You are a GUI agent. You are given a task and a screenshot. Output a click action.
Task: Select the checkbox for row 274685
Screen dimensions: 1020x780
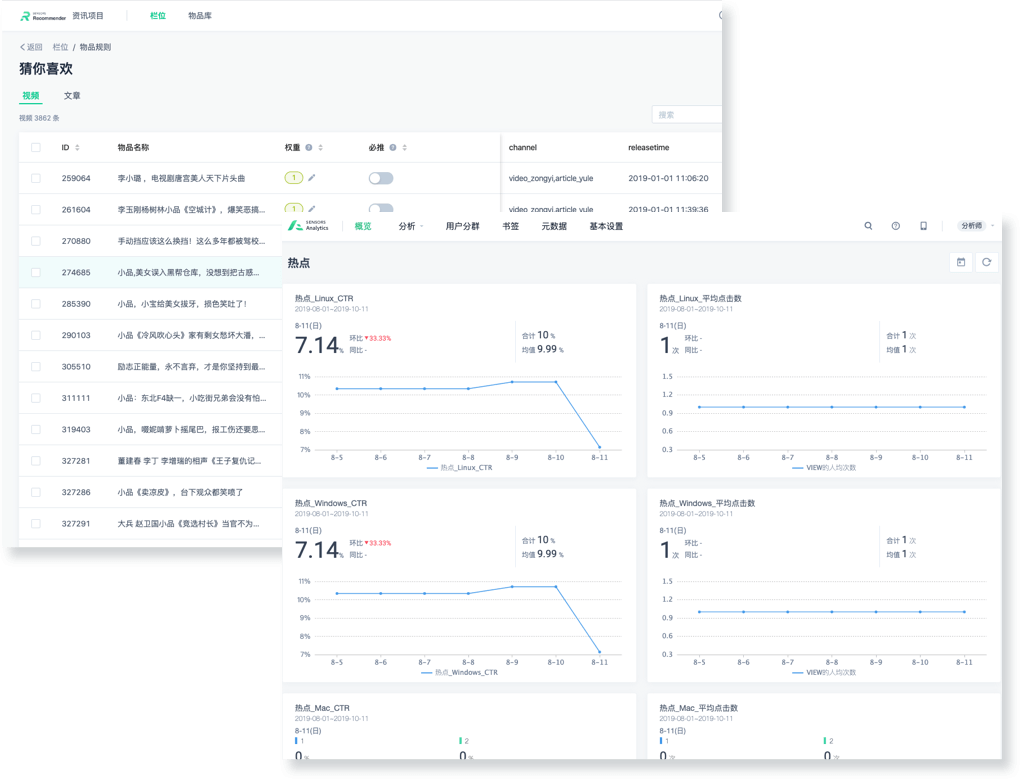(36, 272)
